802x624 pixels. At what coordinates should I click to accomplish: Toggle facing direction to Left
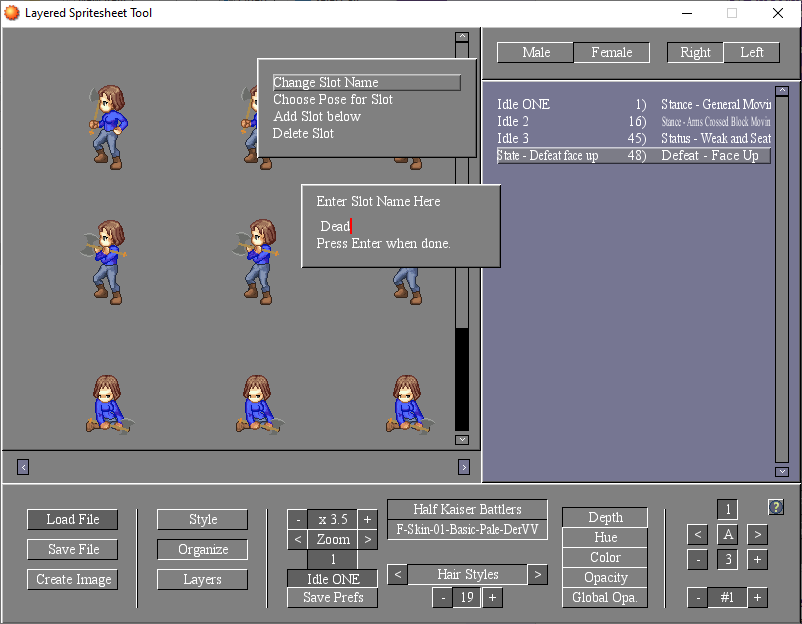pos(752,52)
